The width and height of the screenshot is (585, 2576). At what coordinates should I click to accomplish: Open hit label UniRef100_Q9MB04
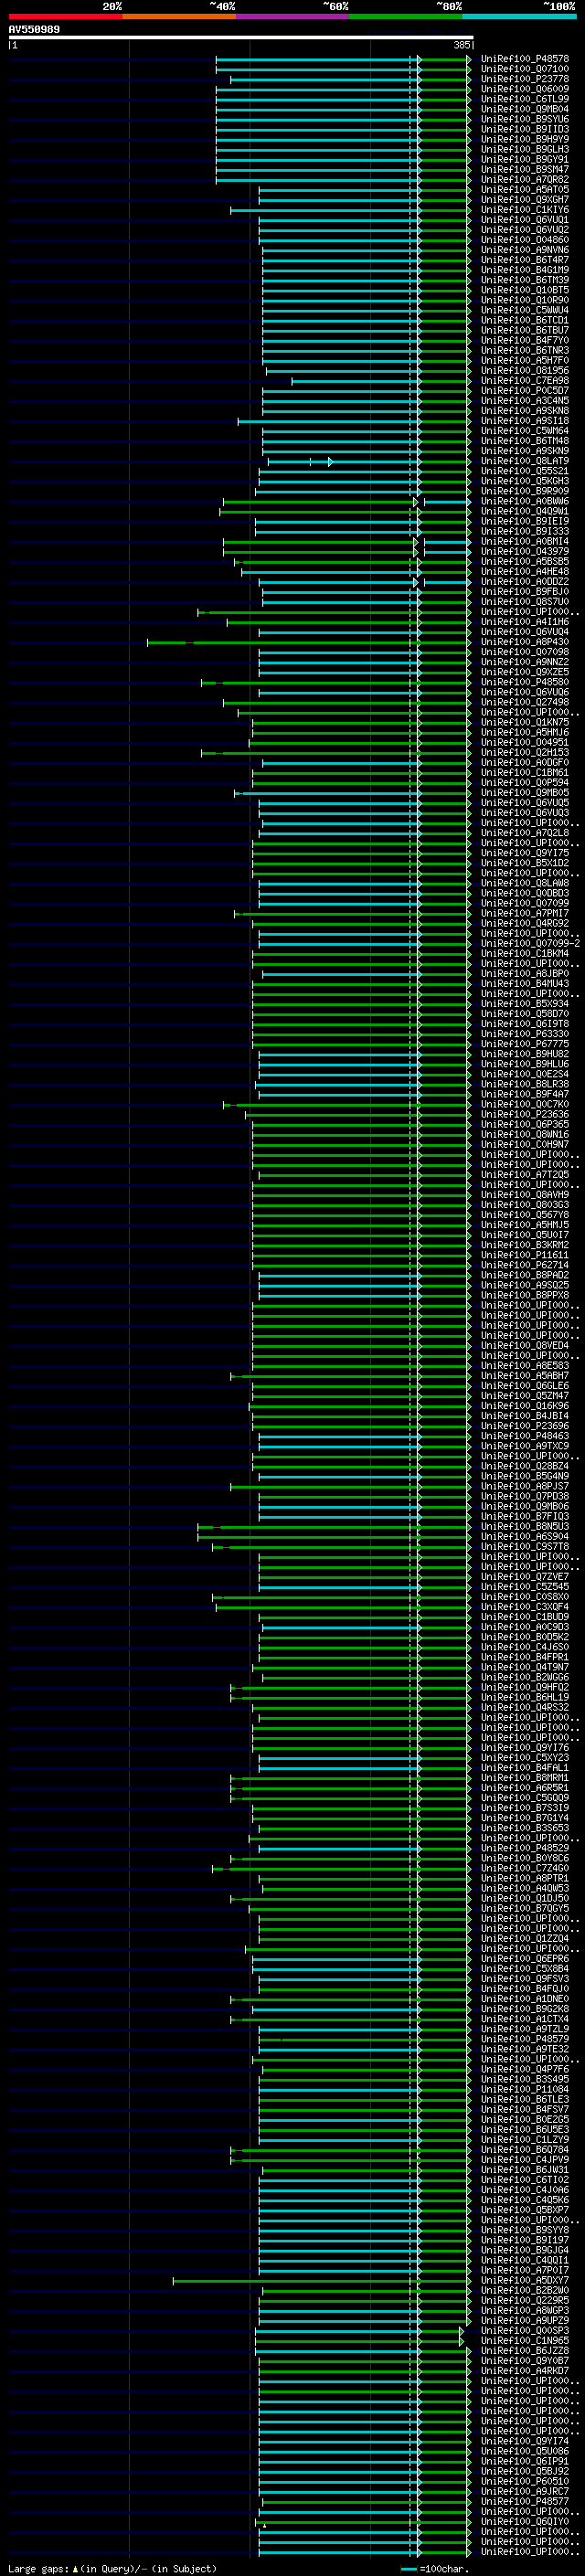pos(525,109)
